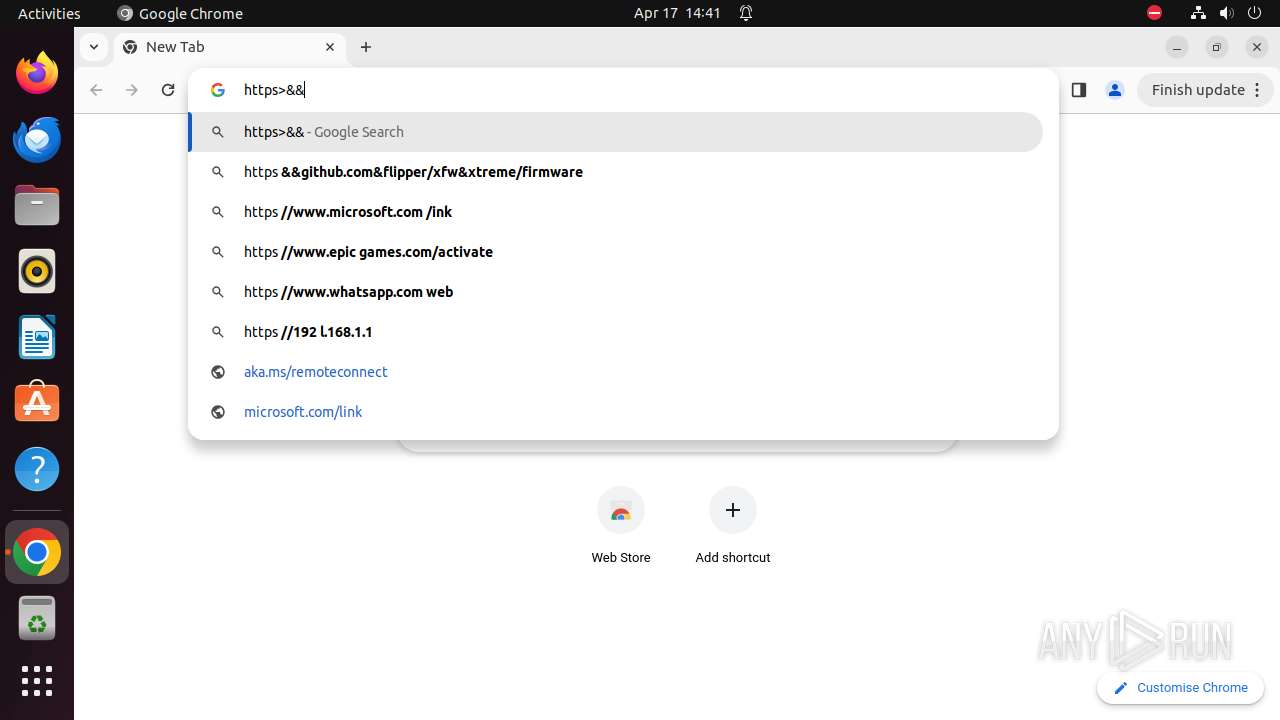Open Ubuntu Software store icon

(x=37, y=403)
